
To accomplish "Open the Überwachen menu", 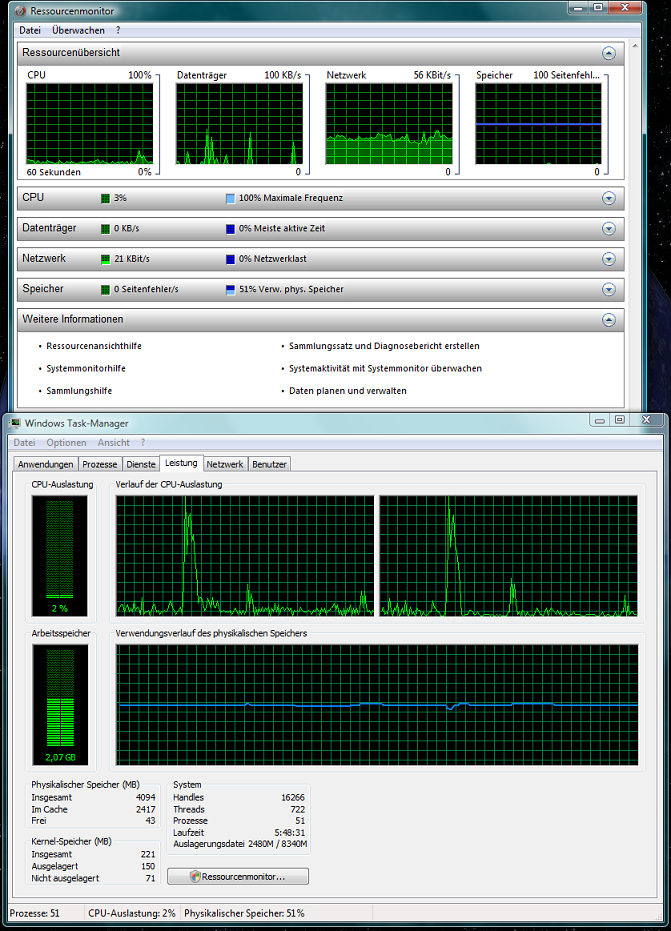I will point(78,30).
